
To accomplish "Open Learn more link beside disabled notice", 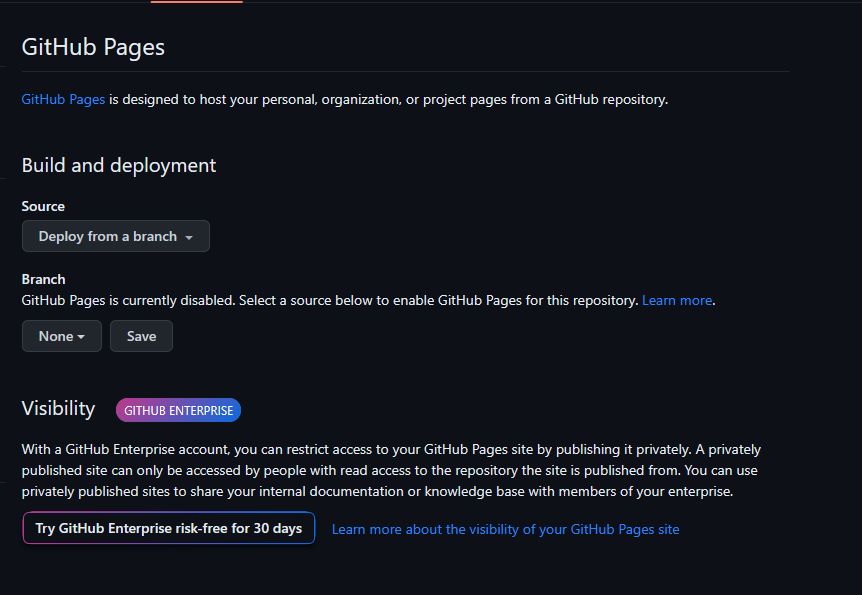I will pos(677,300).
